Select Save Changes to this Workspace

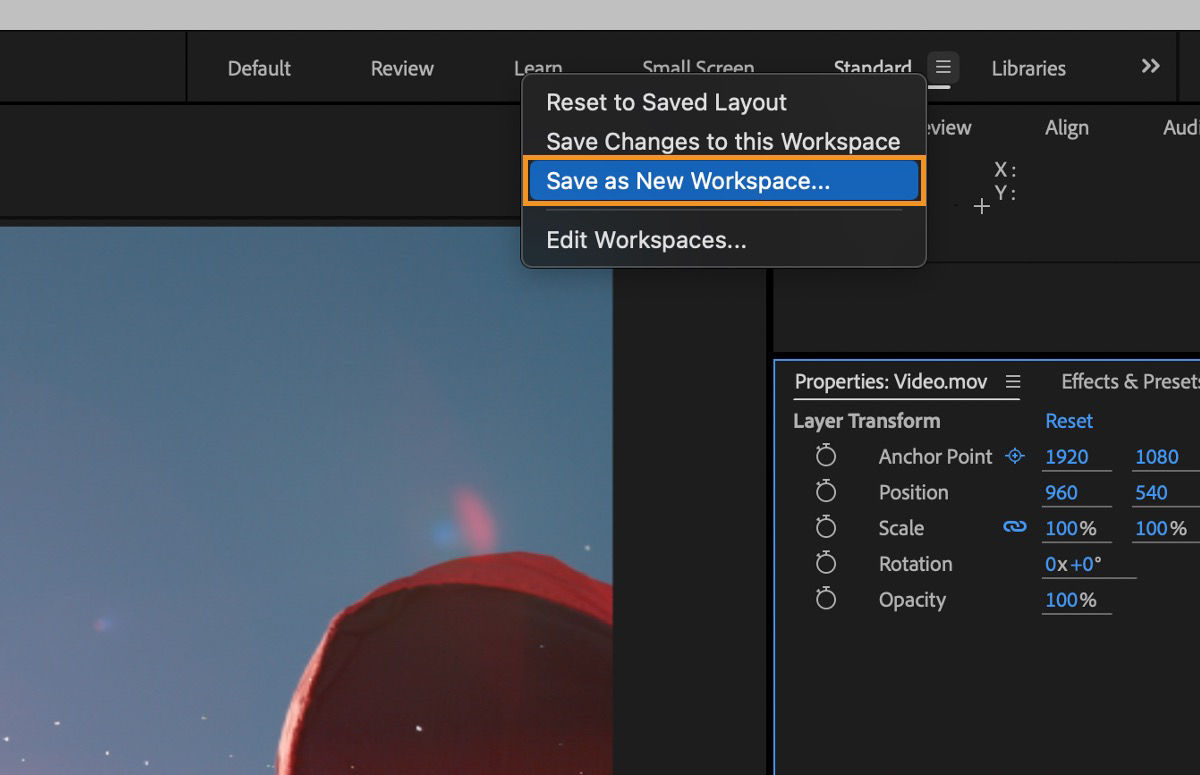pyautogui.click(x=722, y=141)
